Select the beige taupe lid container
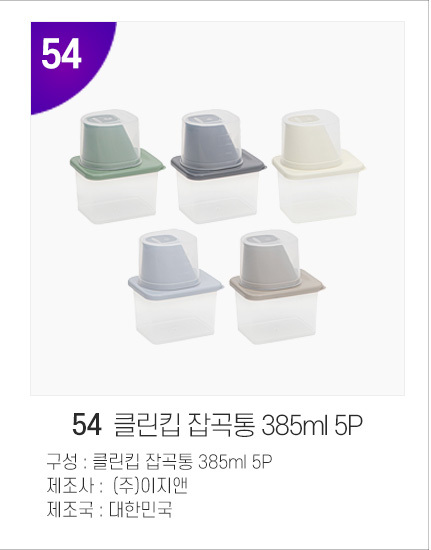This screenshot has height=550, width=431. [277, 287]
